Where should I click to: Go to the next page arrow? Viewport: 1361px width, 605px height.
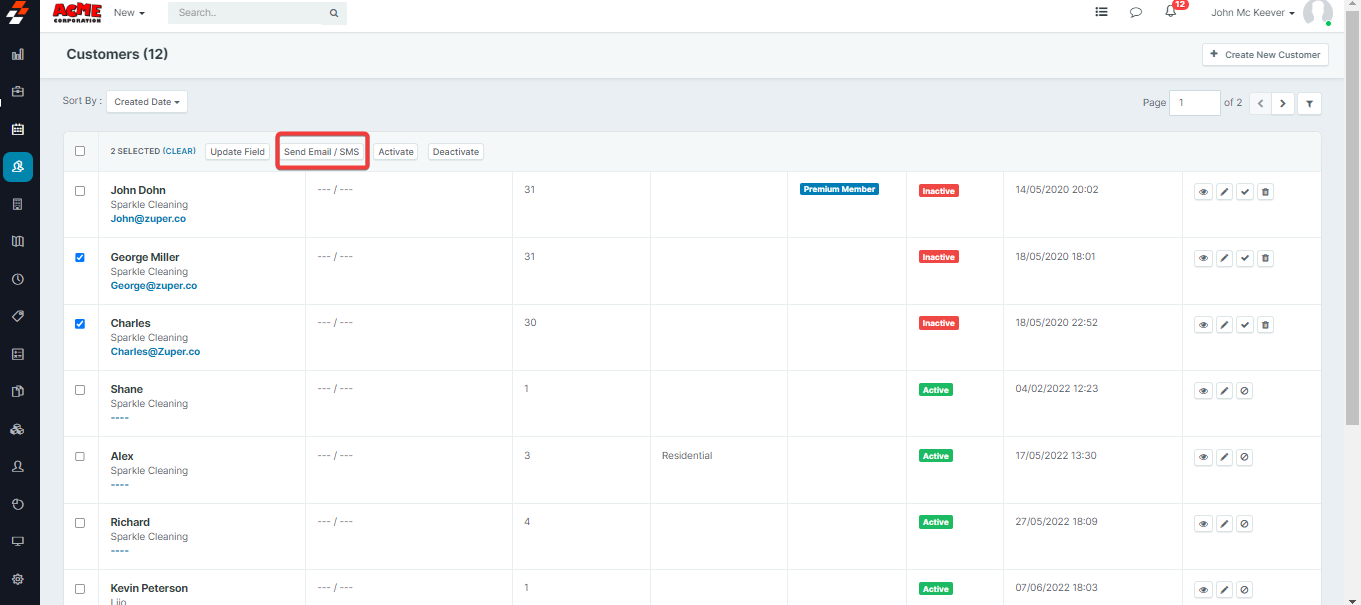click(1282, 103)
